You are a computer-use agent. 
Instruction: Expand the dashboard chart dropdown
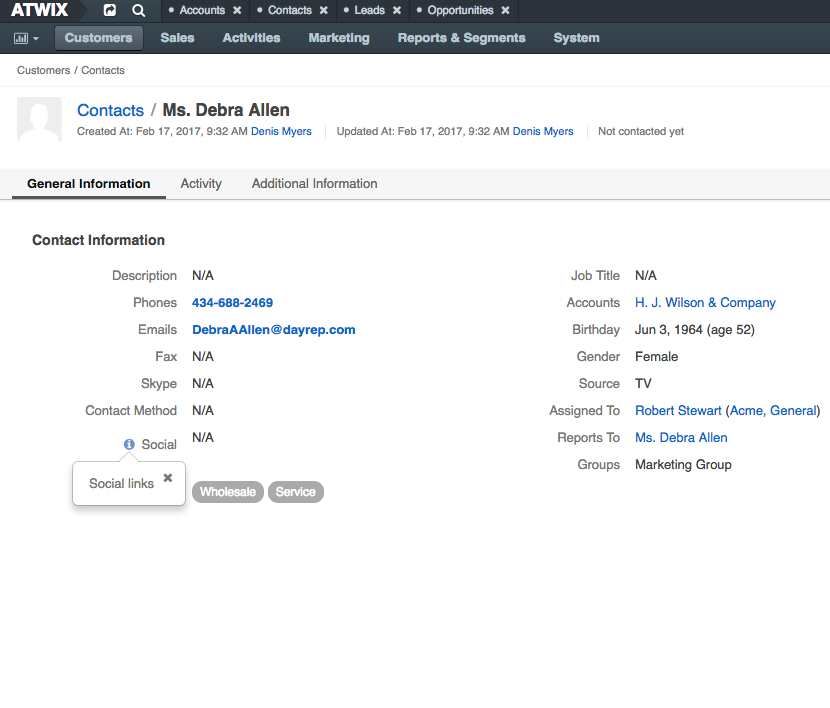[26, 38]
